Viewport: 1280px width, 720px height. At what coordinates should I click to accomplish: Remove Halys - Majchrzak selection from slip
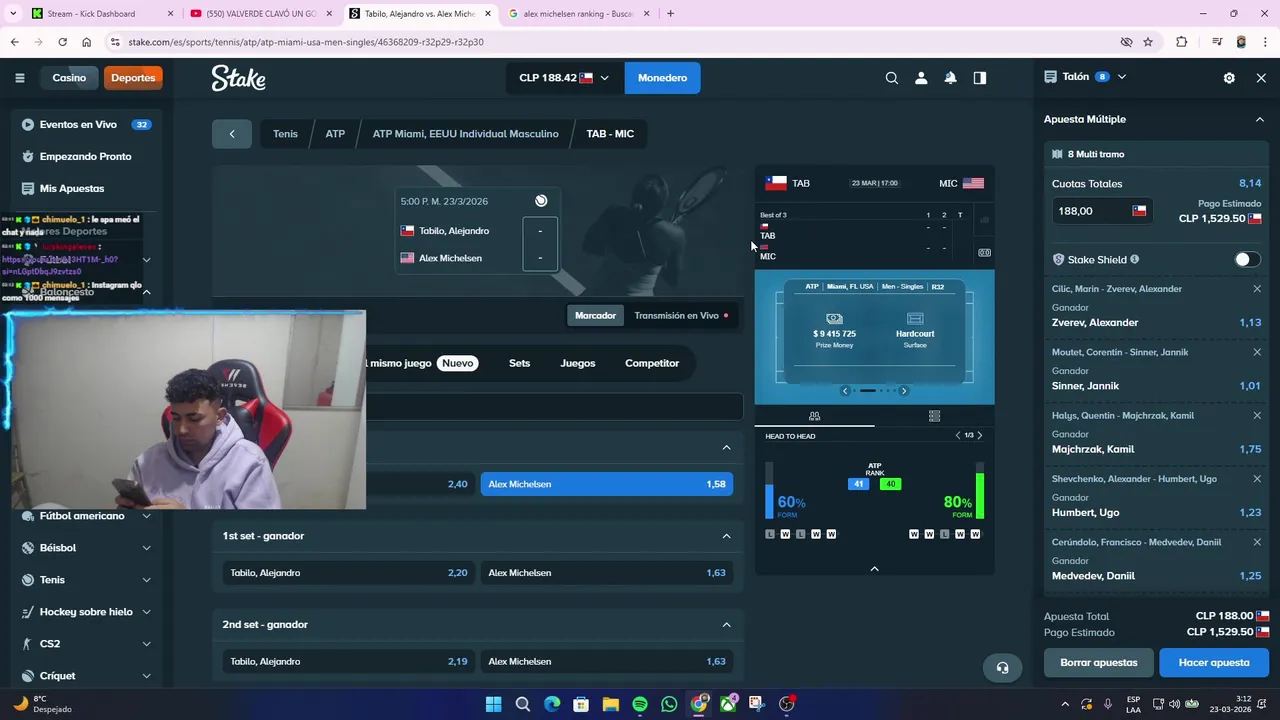pos(1257,415)
